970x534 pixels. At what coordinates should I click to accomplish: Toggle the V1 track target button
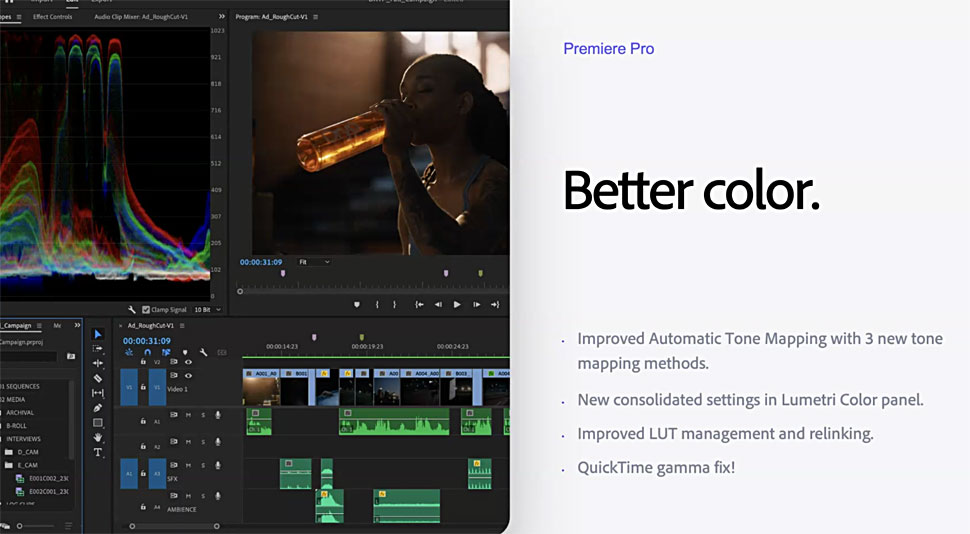click(157, 387)
